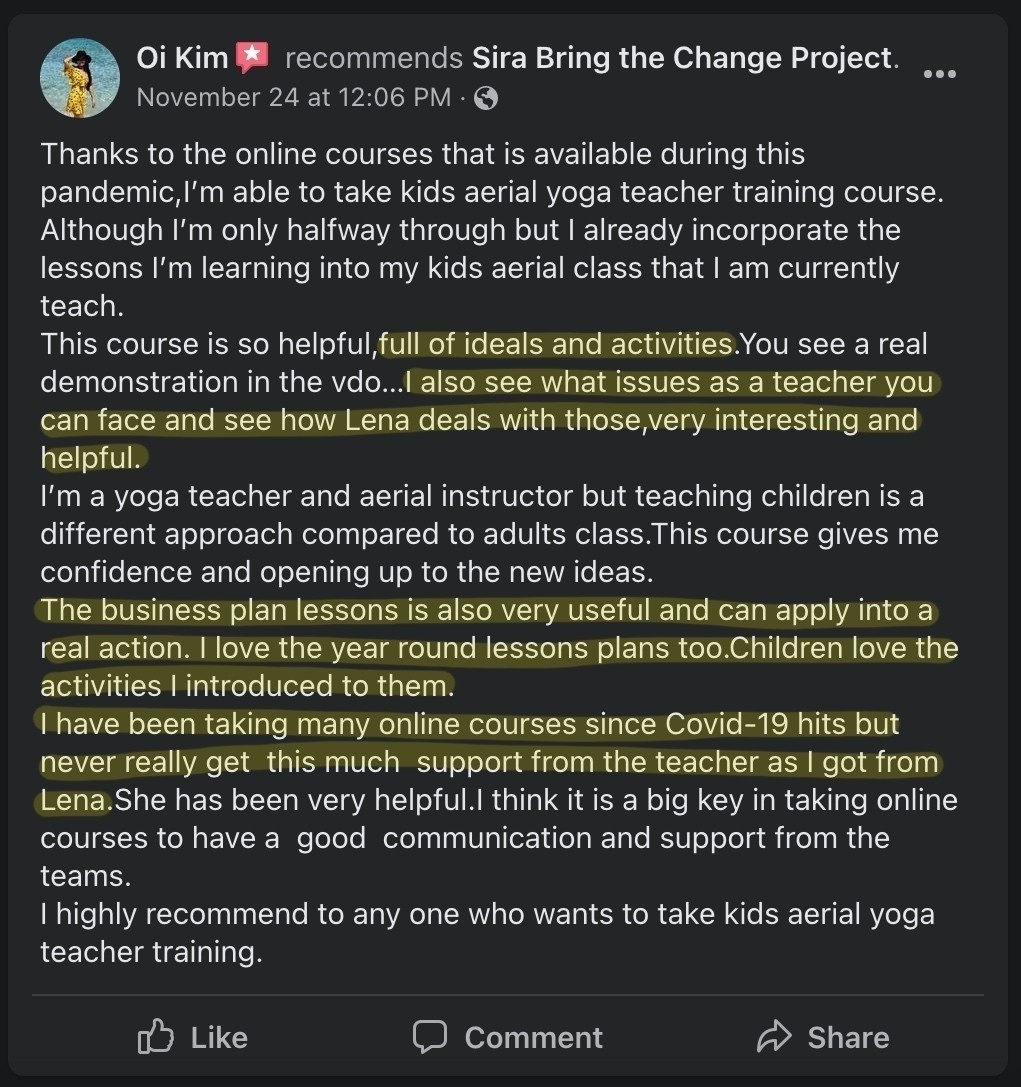Viewport: 1021px width, 1087px height.
Task: Click the opening line 'Thanks to the online courses'
Action: tap(422, 155)
